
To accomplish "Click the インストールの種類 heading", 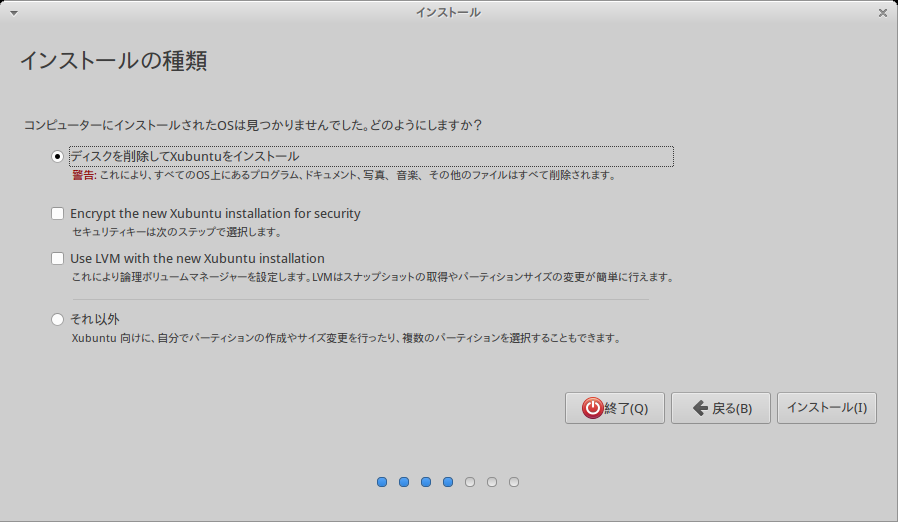I will coord(113,61).
